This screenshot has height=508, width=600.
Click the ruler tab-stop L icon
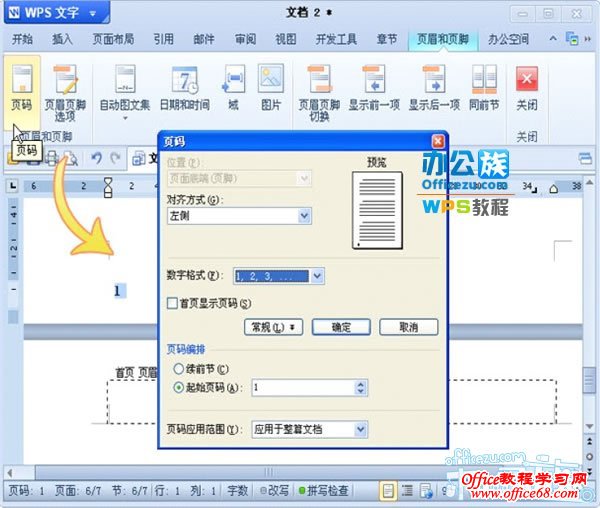(13, 186)
